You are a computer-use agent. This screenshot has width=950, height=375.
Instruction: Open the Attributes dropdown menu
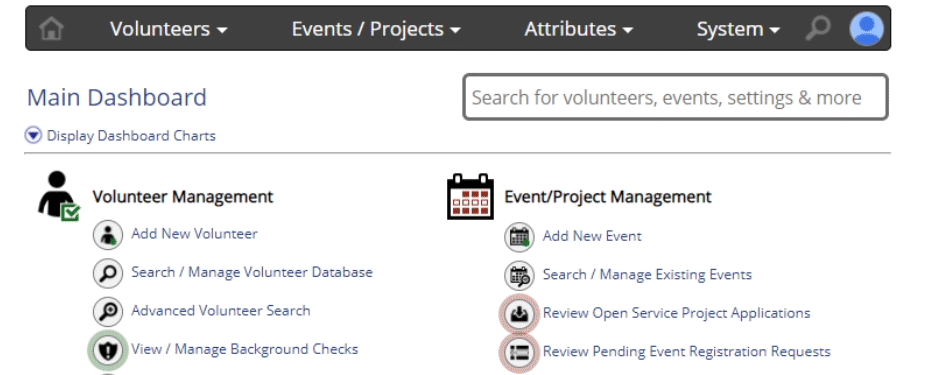pos(579,28)
